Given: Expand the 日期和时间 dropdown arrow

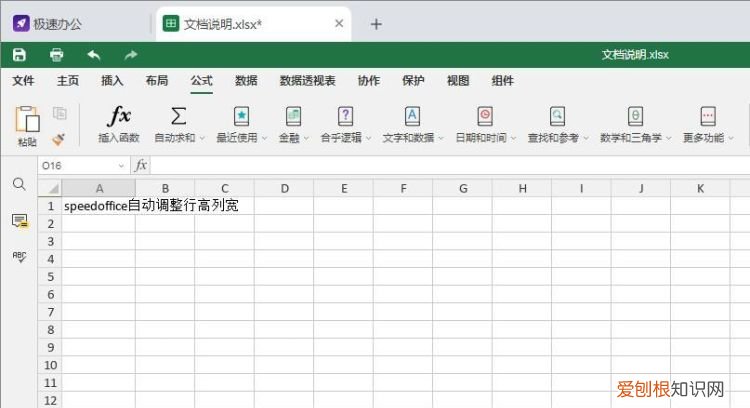Looking at the screenshot, I should [x=513, y=138].
